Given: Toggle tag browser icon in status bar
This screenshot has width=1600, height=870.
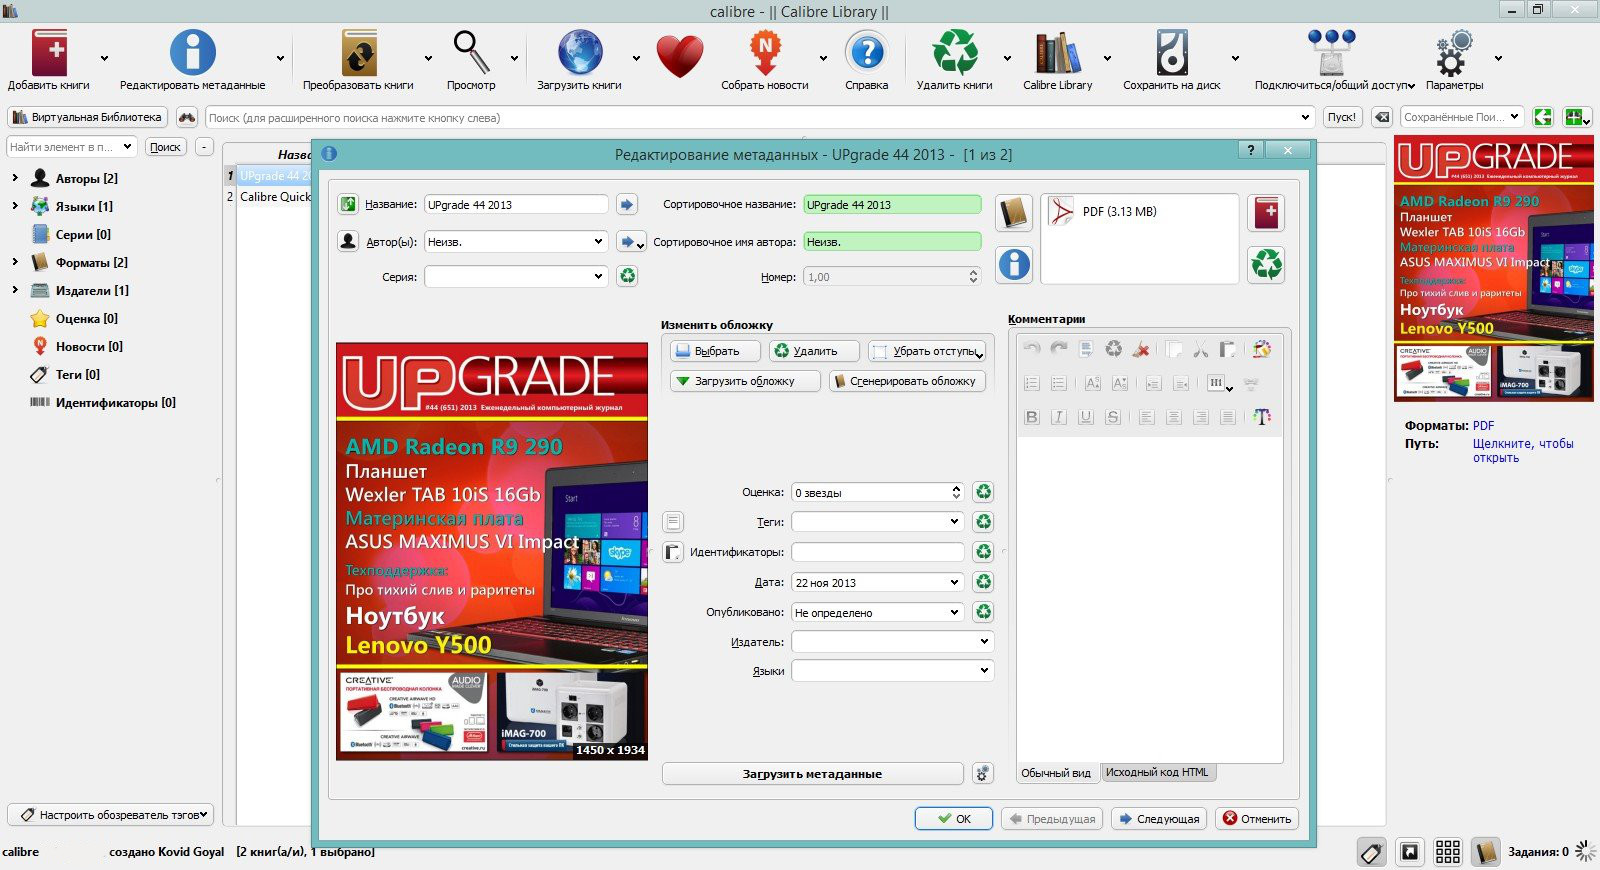Looking at the screenshot, I should 1372,852.
